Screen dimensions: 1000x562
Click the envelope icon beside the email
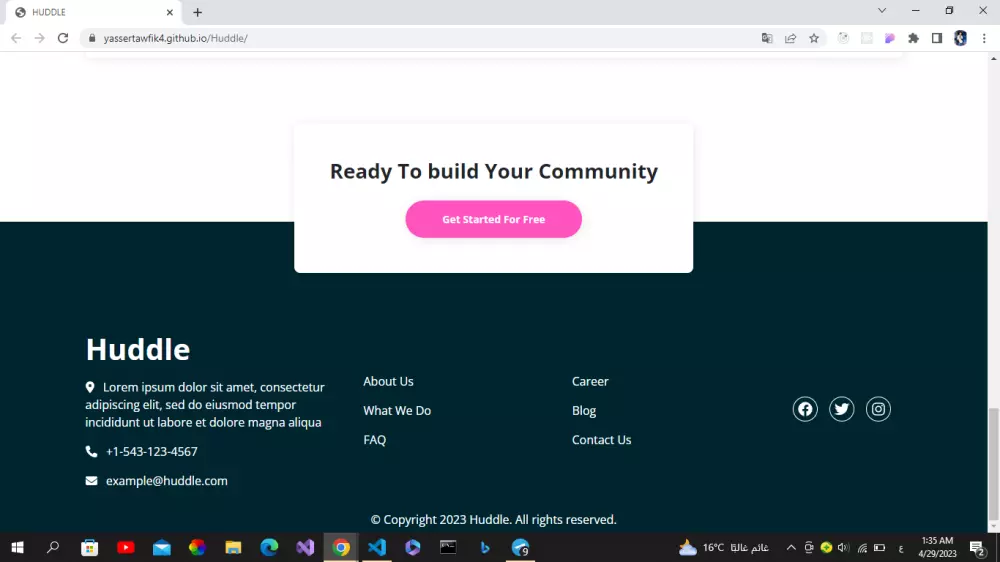91,481
